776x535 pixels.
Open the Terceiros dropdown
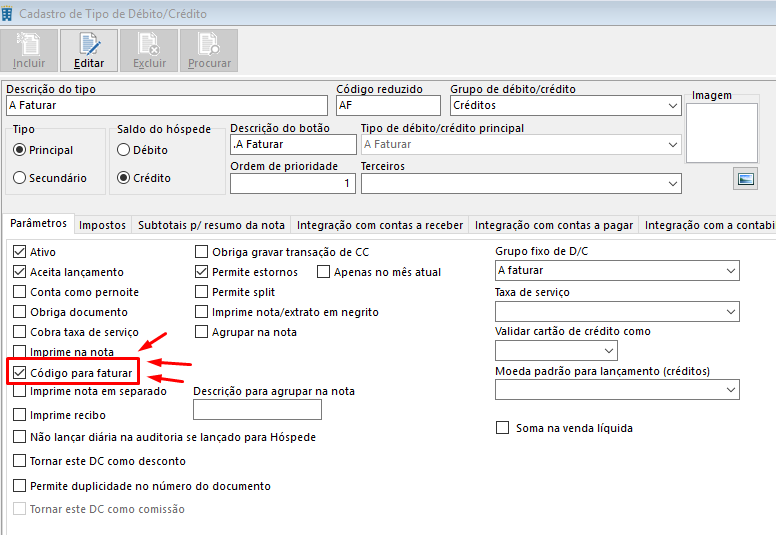tap(673, 184)
